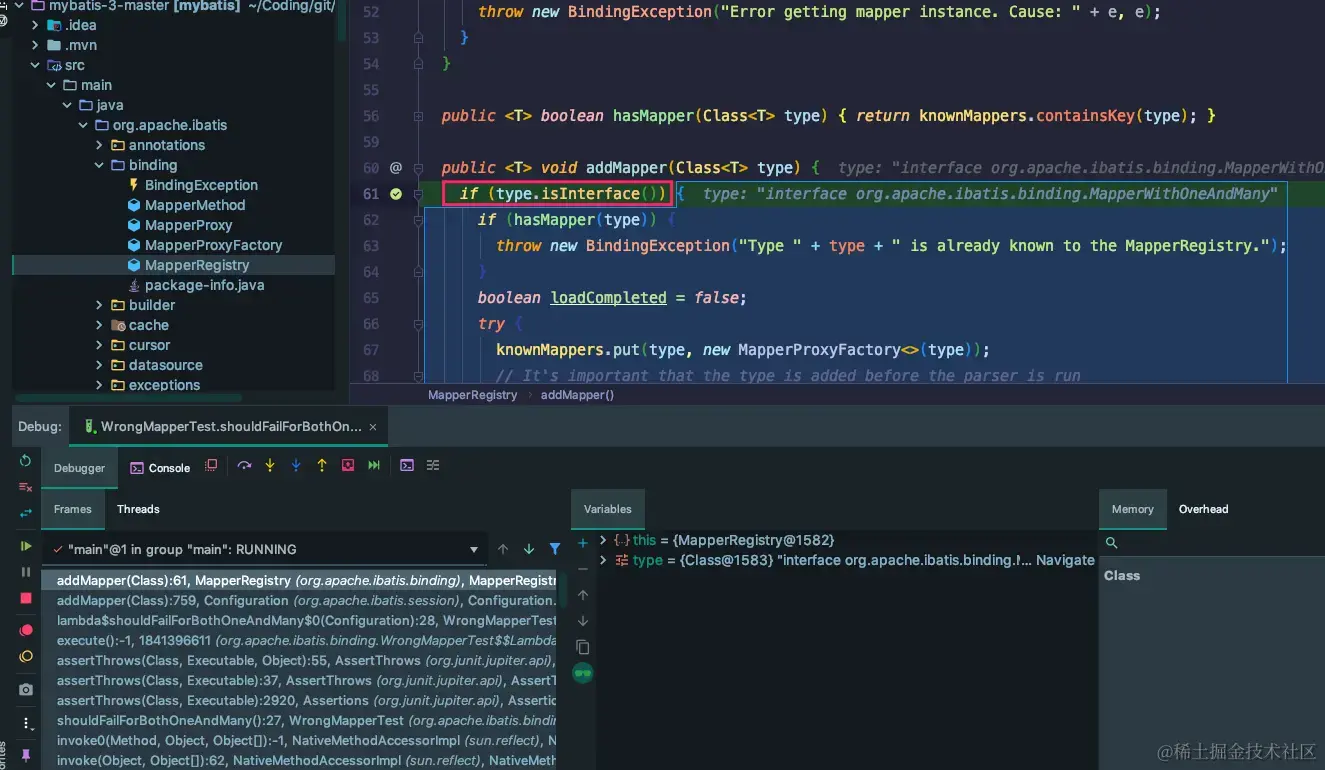Image resolution: width=1325 pixels, height=770 pixels.
Task: Pause the program in the debugger sidebar
Action: [26, 572]
